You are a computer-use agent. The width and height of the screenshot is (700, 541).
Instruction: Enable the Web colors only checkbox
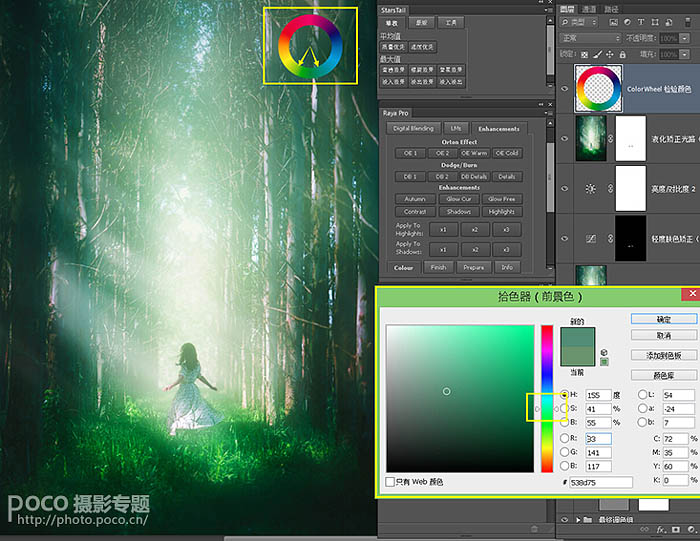tap(390, 482)
